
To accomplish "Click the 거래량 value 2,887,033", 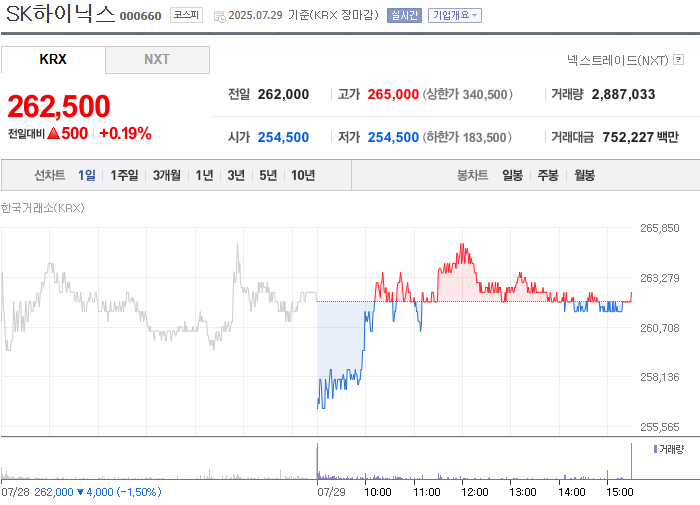I will [623, 94].
